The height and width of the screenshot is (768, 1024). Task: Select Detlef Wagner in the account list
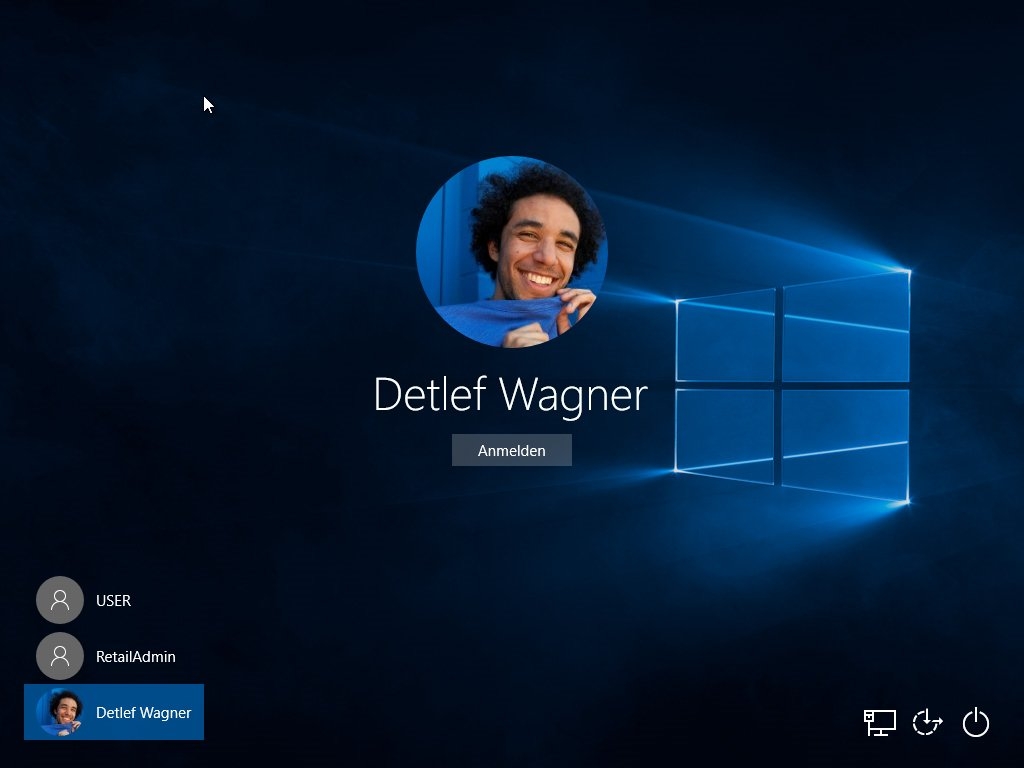(114, 712)
